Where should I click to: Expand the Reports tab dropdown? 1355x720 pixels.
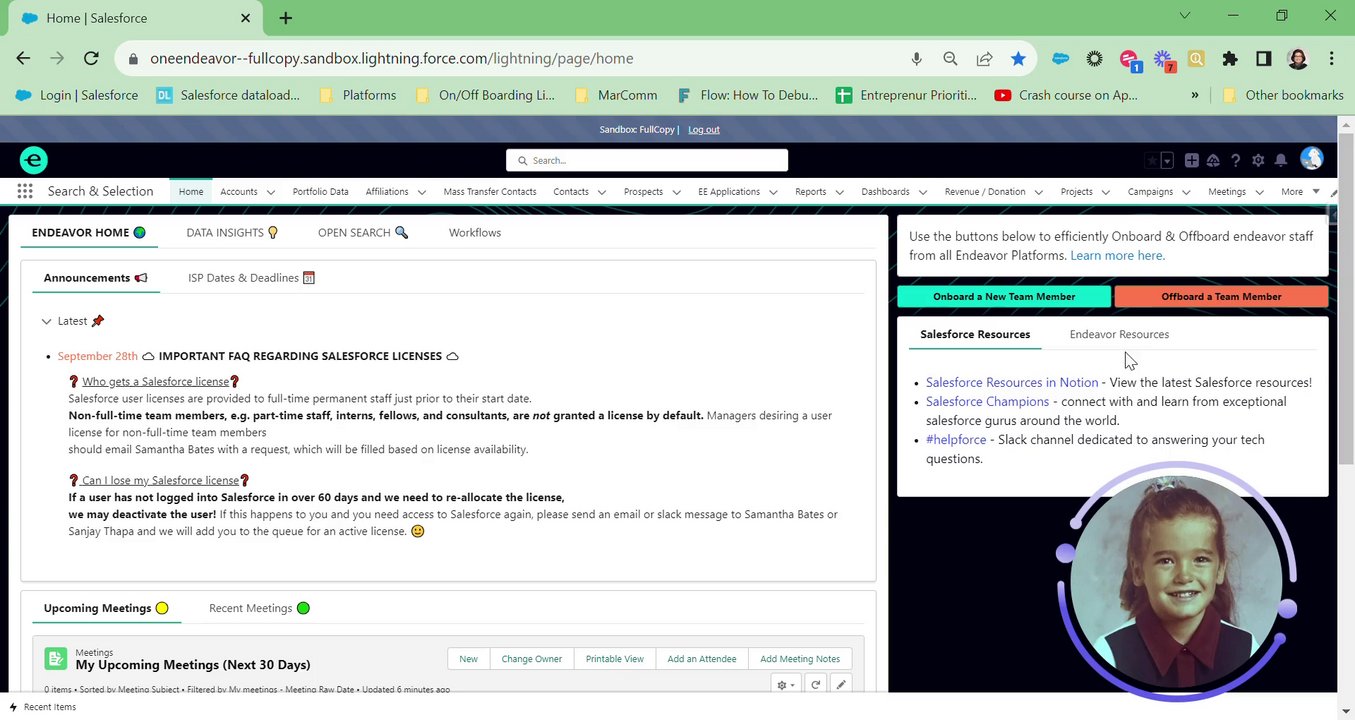(x=839, y=192)
